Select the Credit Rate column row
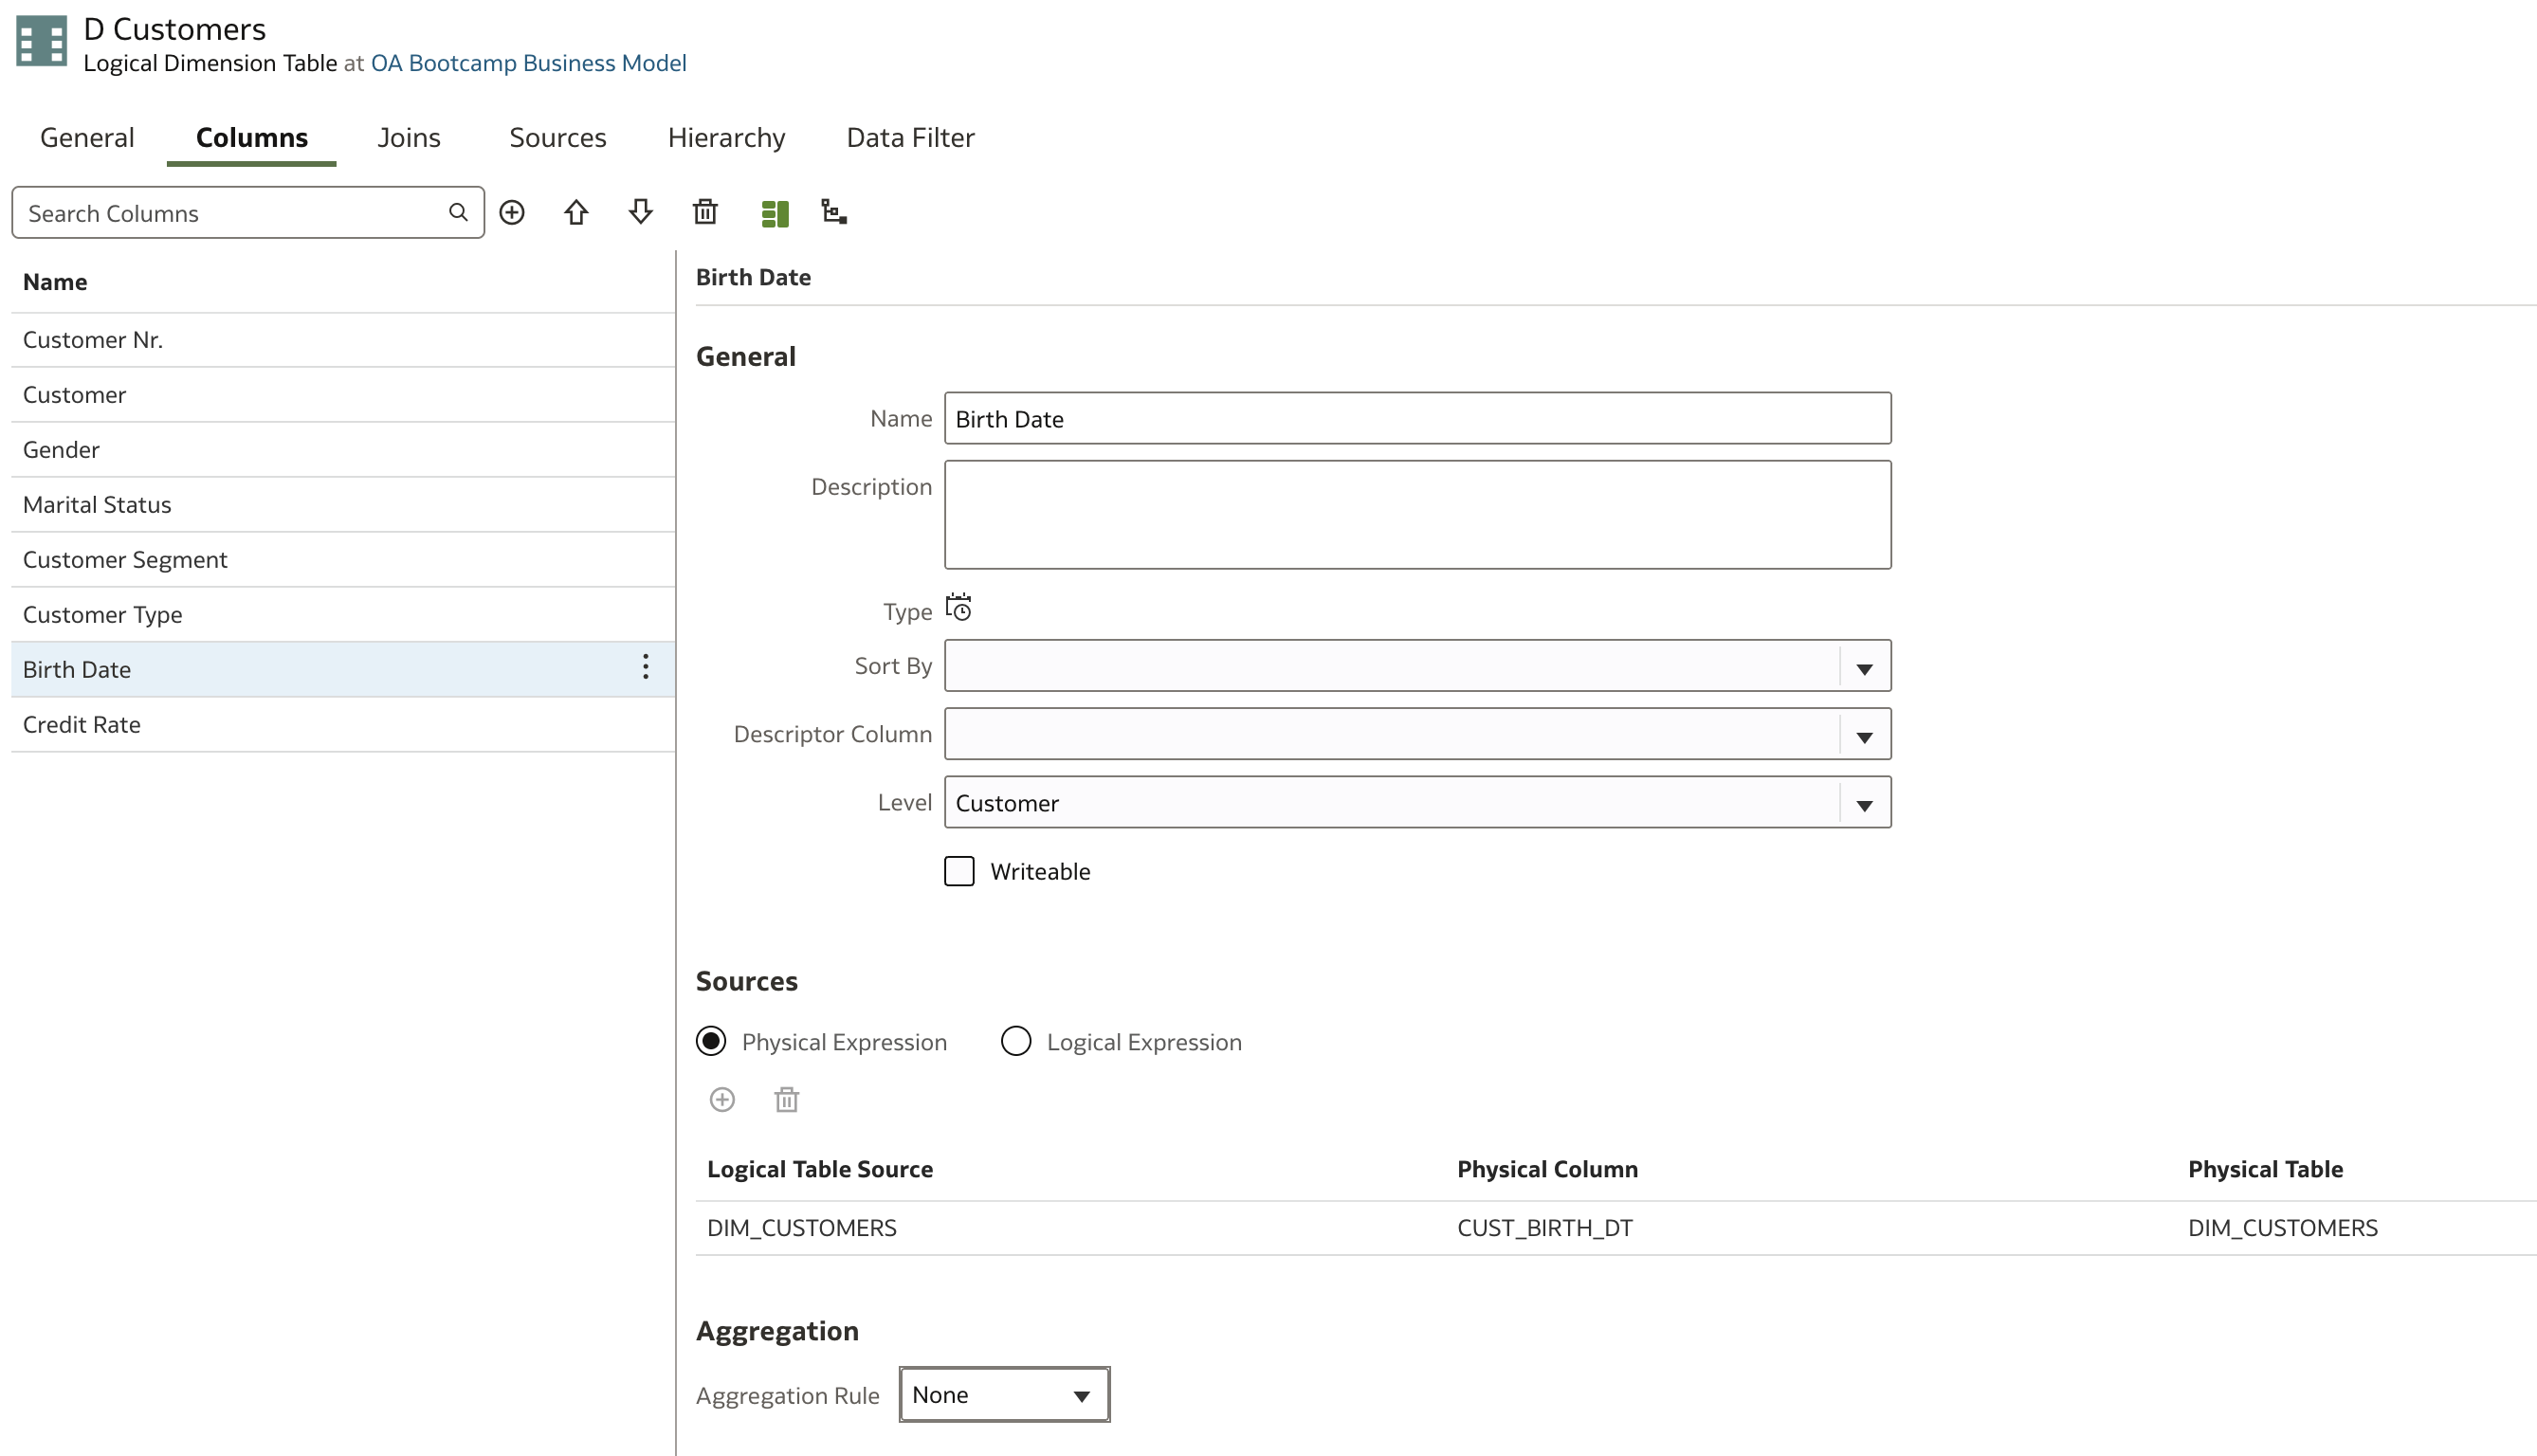The height and width of the screenshot is (1456, 2537). pyautogui.click(x=343, y=725)
